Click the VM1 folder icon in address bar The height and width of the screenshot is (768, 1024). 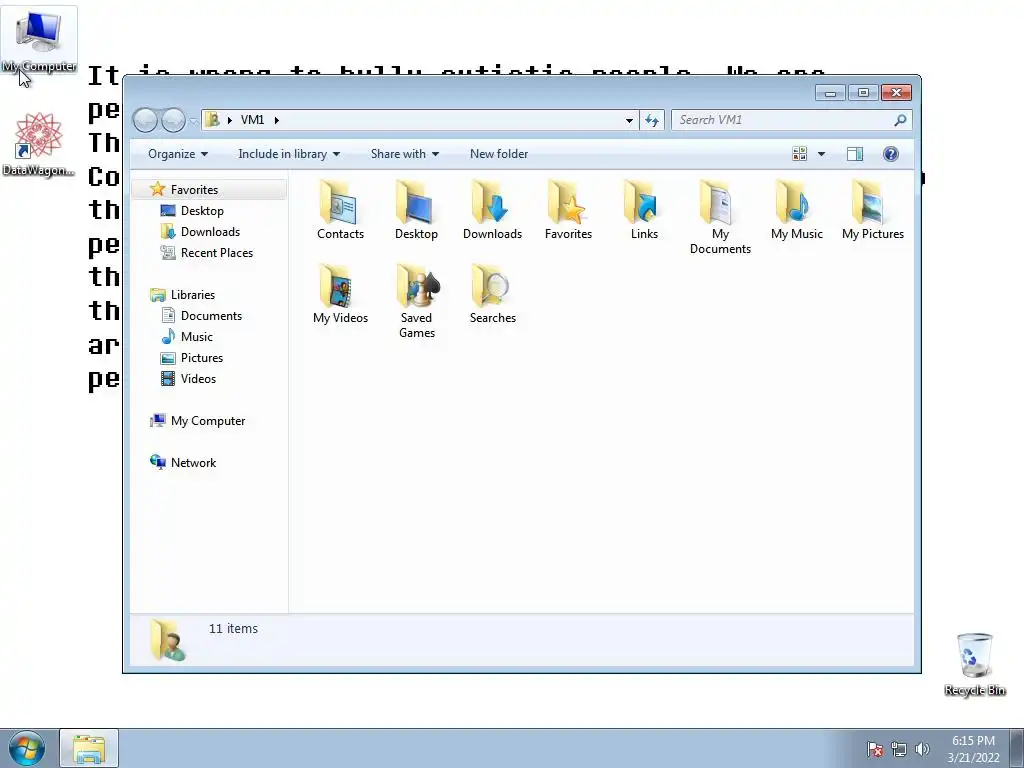point(212,120)
